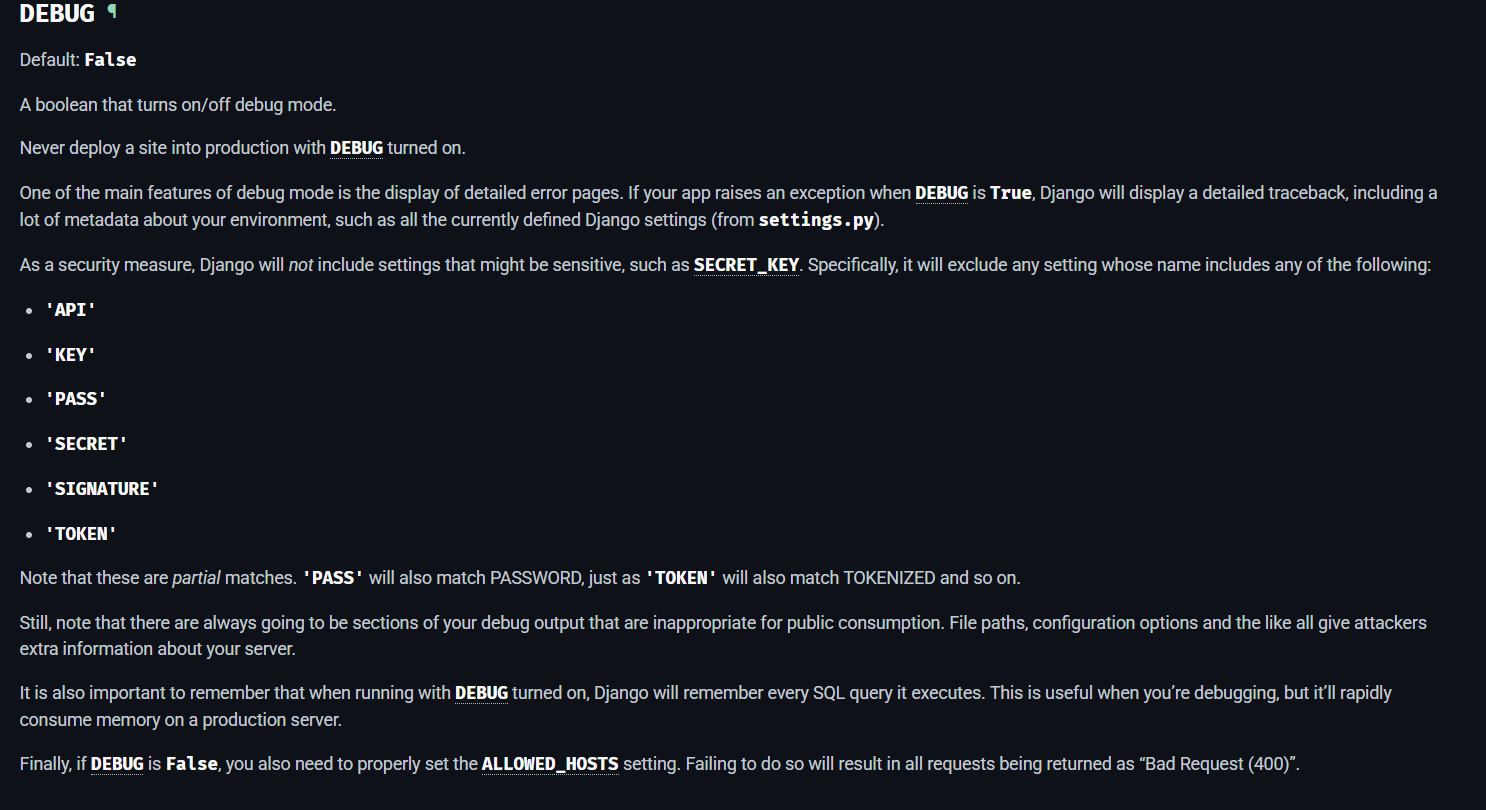Screen dimensions: 1486x810
Task: Click the 'API' bullet list item
Action: pos(71,310)
